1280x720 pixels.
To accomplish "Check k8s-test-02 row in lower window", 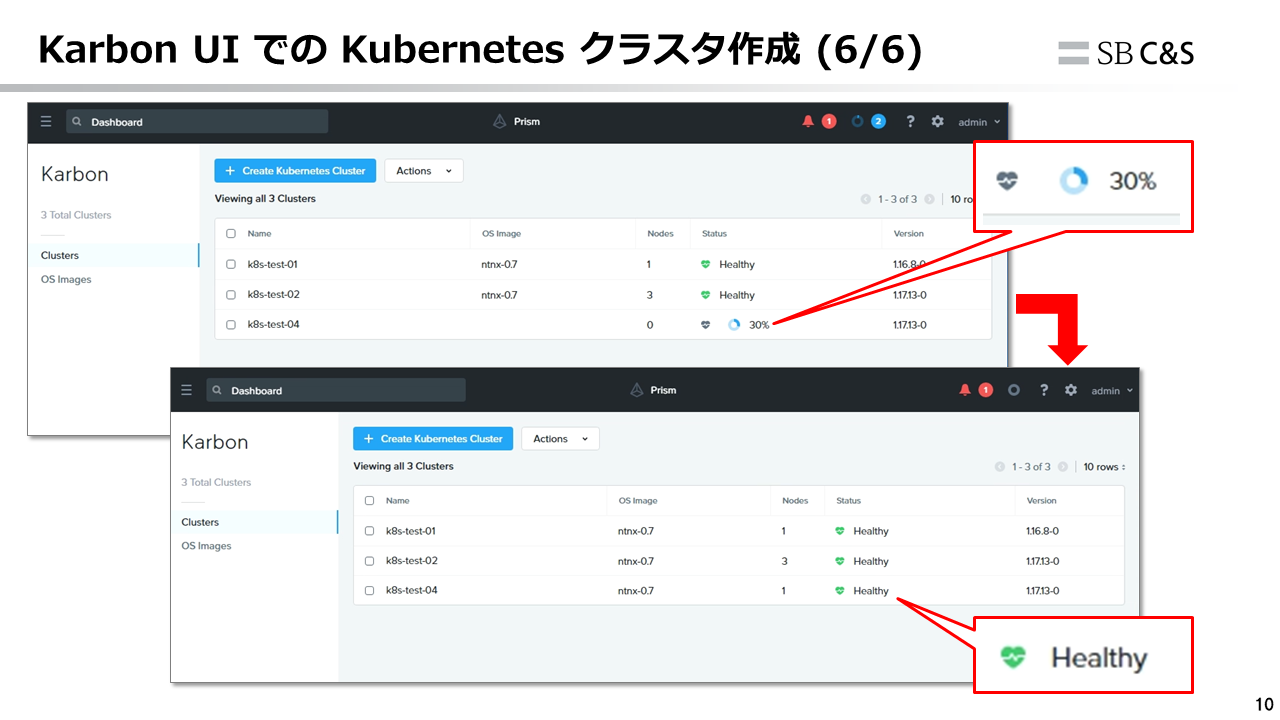I will coord(369,561).
